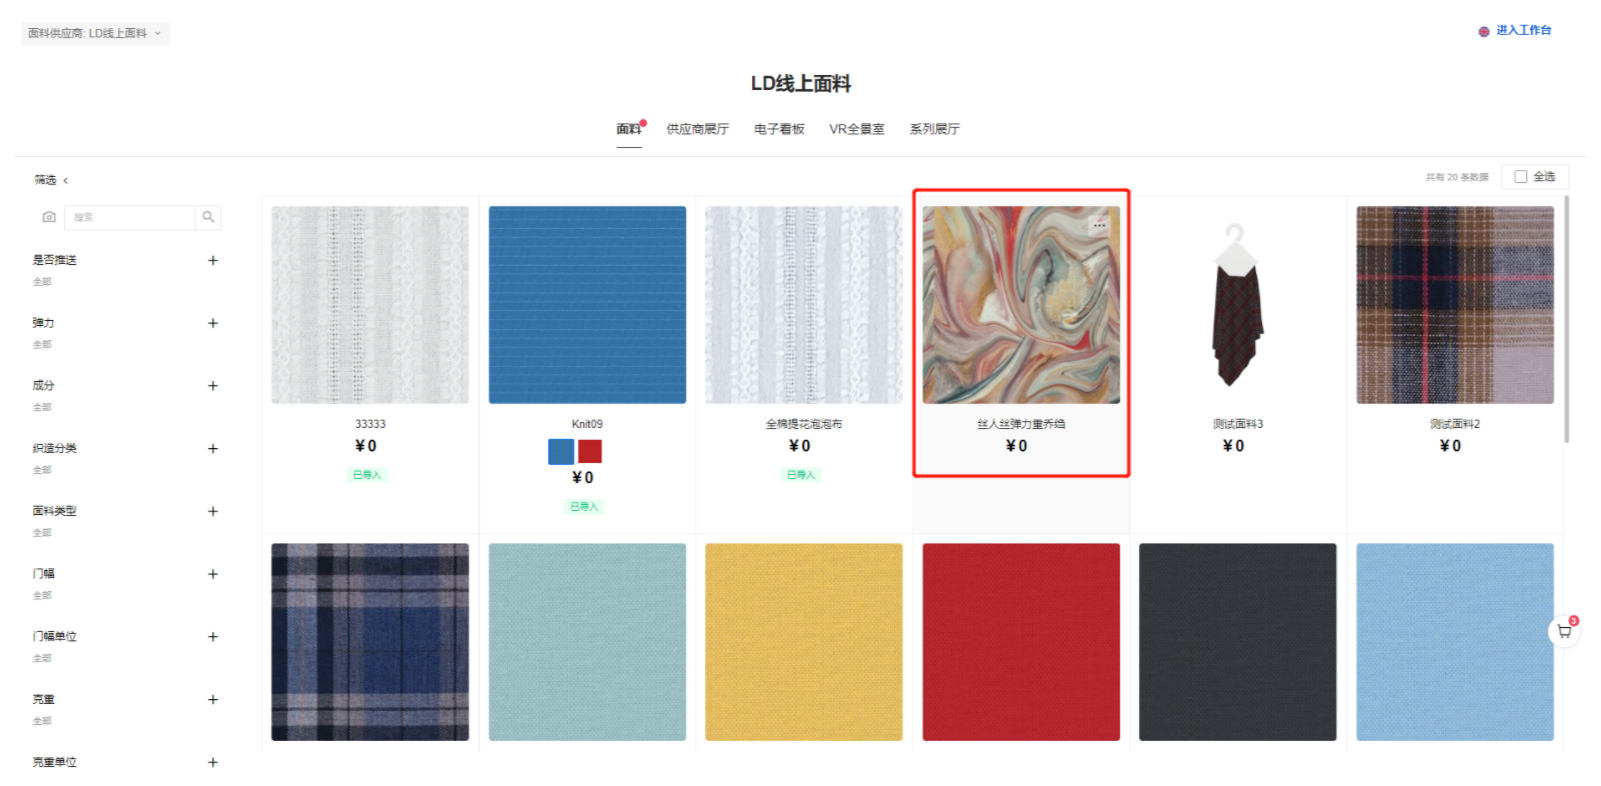Click the magnifier search icon

tap(208, 217)
